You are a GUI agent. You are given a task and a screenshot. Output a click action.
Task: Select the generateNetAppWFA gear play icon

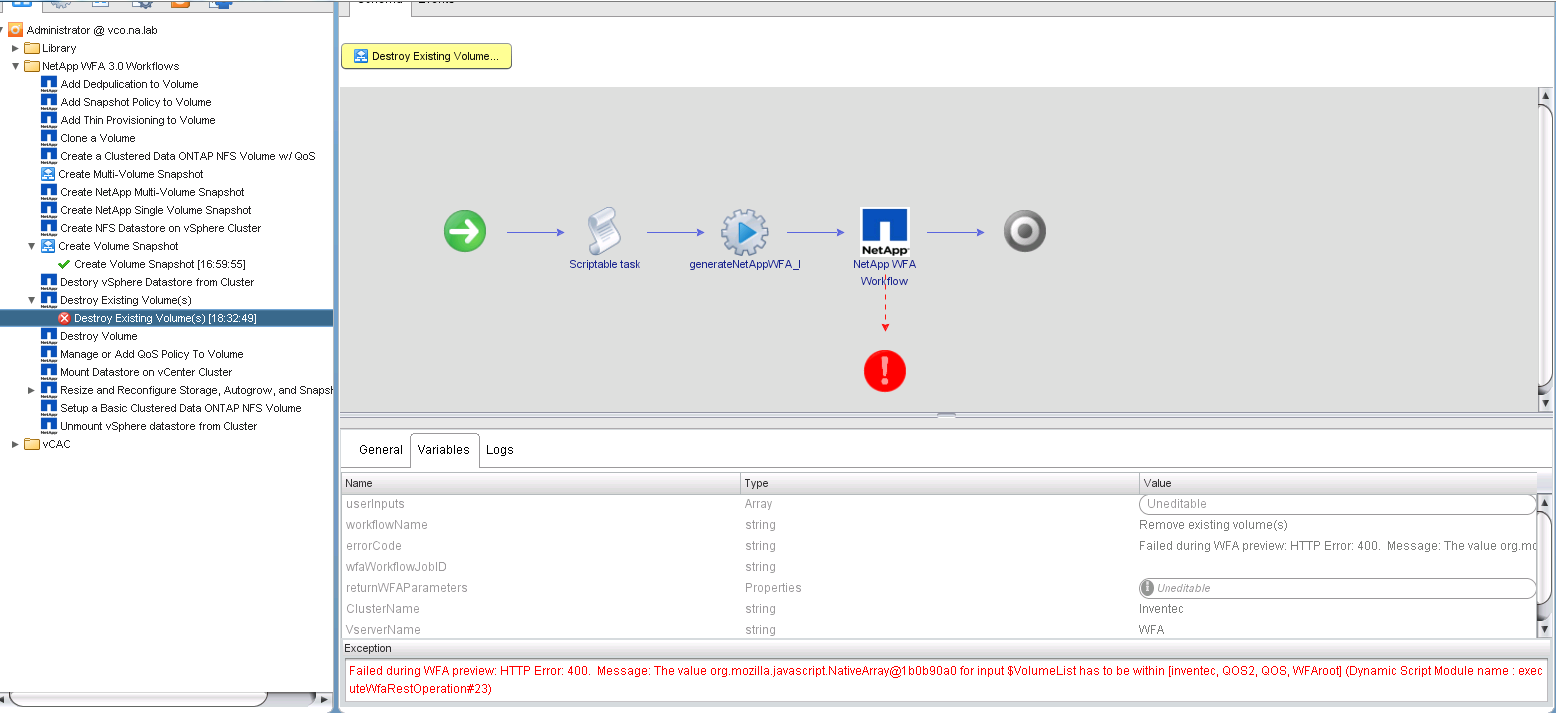[x=745, y=232]
